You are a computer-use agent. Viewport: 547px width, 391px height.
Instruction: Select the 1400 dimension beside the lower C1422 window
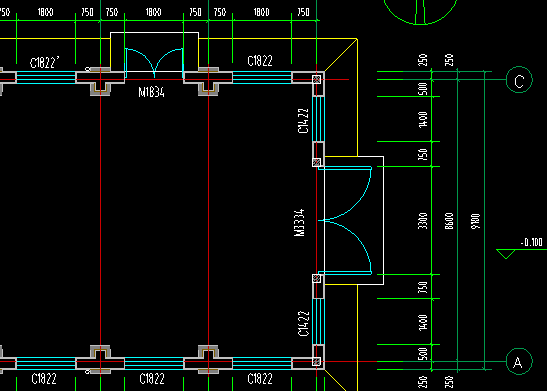422,322
